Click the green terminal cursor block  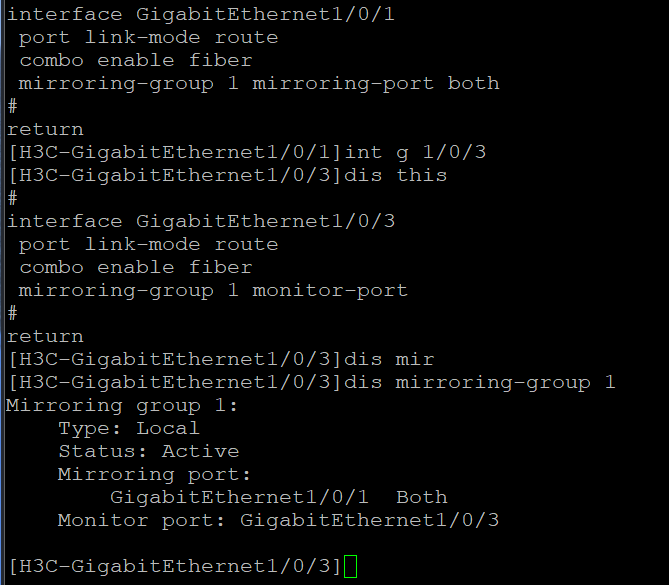tap(349, 566)
